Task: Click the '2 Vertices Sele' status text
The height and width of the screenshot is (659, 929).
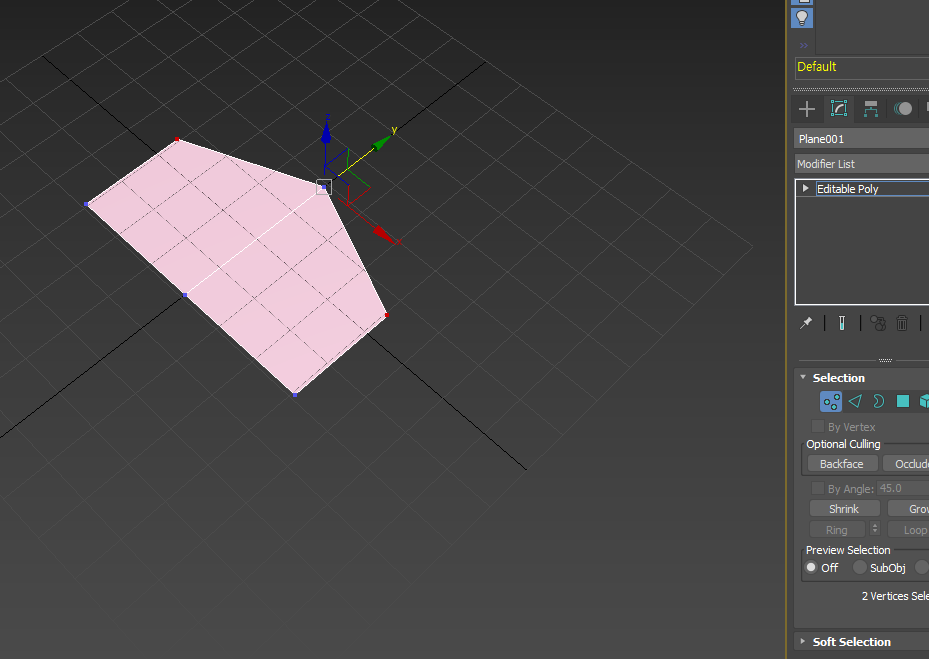Action: [x=895, y=596]
